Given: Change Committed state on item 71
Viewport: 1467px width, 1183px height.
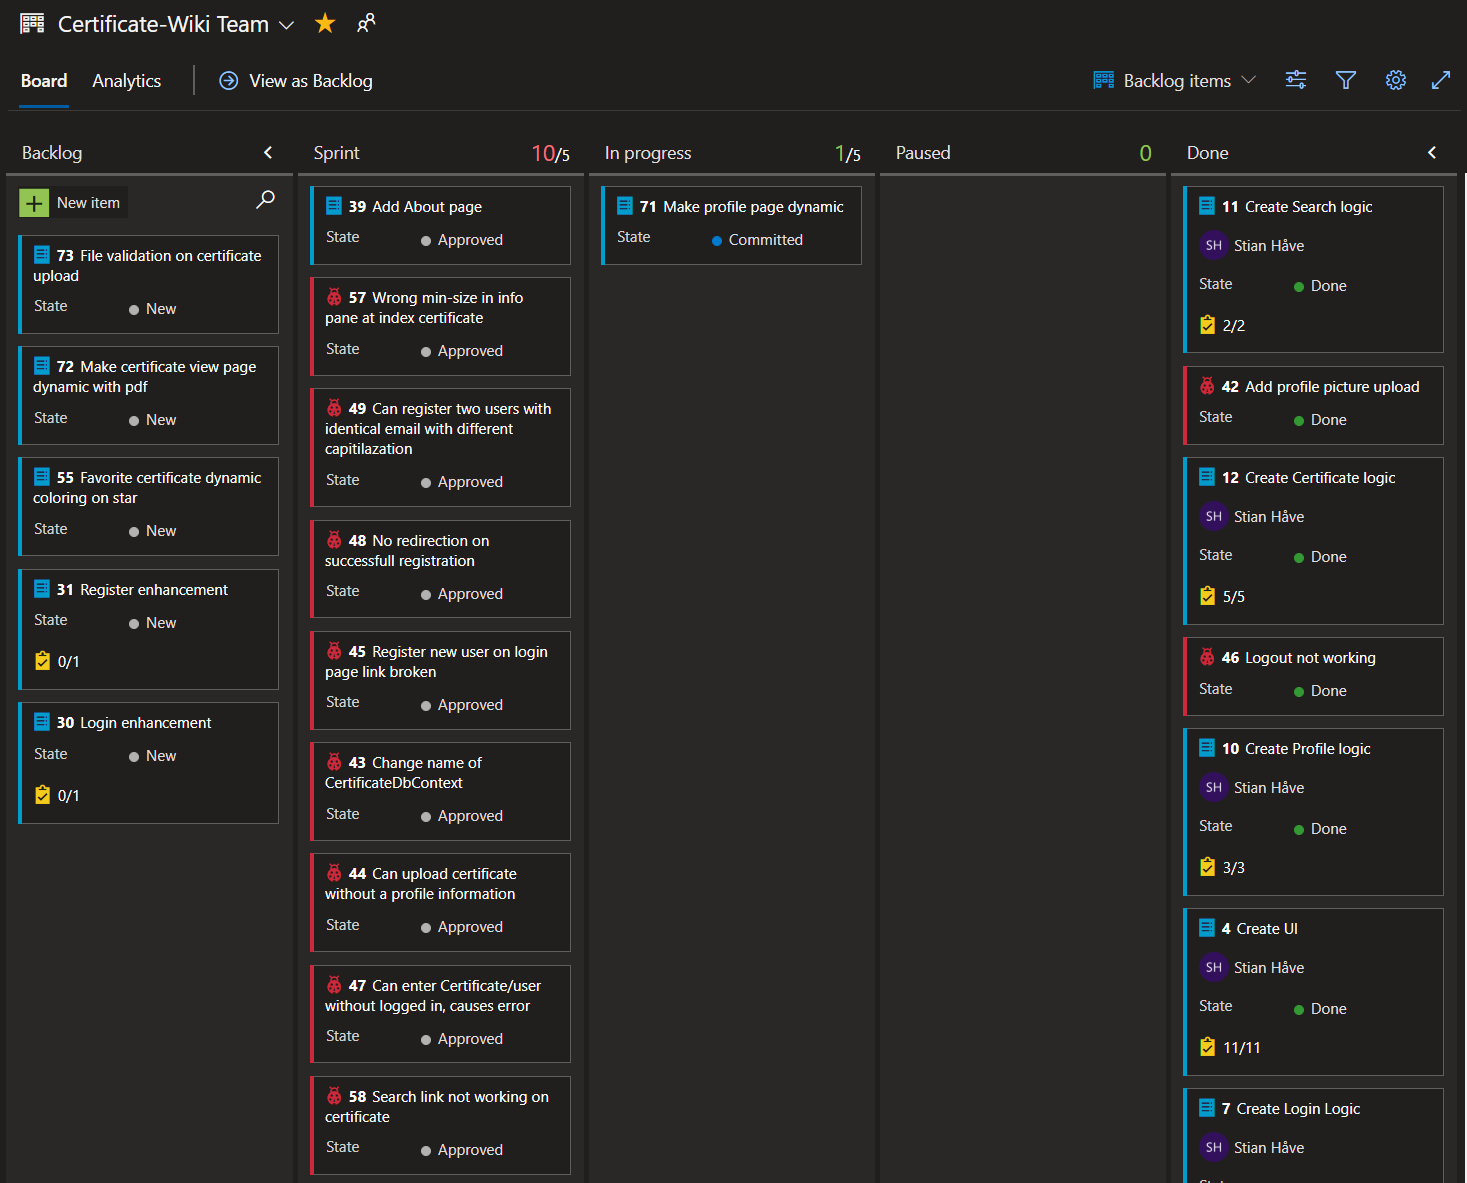Looking at the screenshot, I should click(757, 240).
